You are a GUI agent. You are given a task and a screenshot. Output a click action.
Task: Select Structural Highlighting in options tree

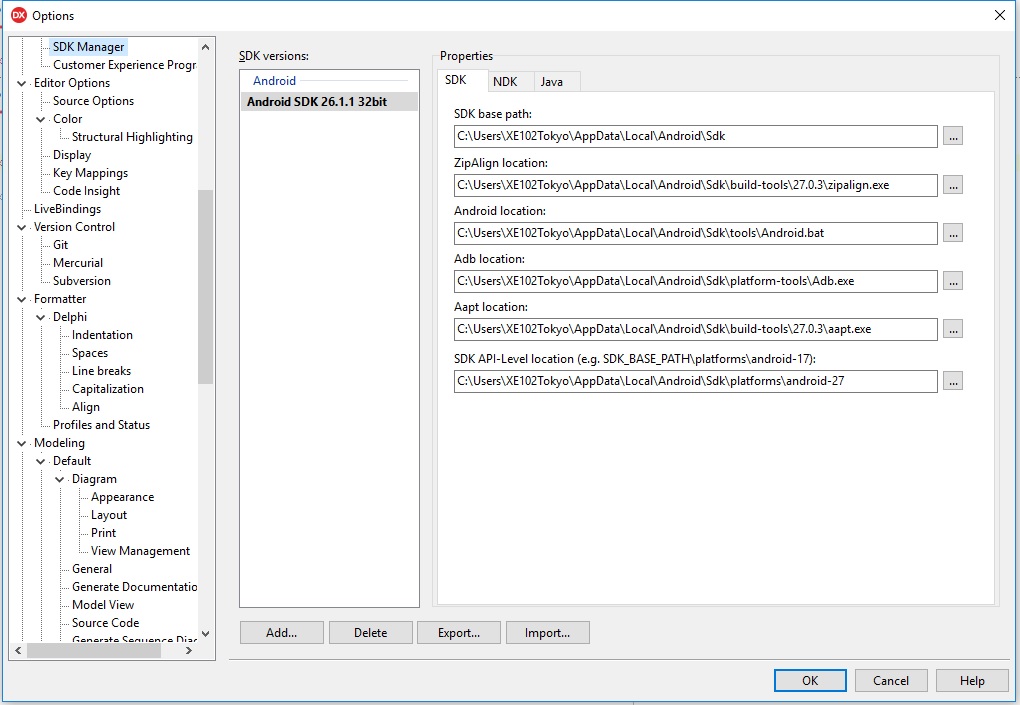point(132,137)
